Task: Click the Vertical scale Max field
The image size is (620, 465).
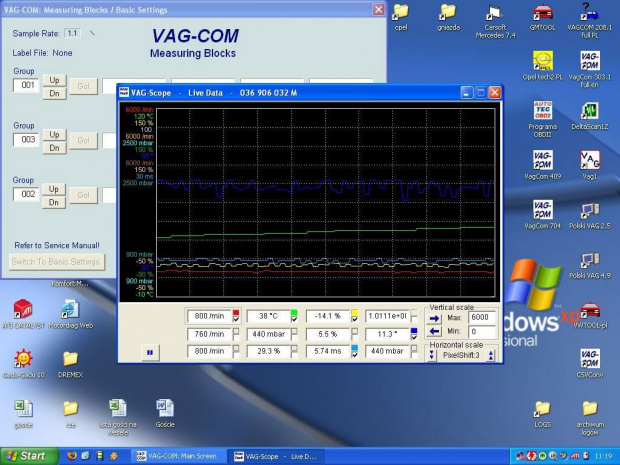Action: (x=482, y=318)
